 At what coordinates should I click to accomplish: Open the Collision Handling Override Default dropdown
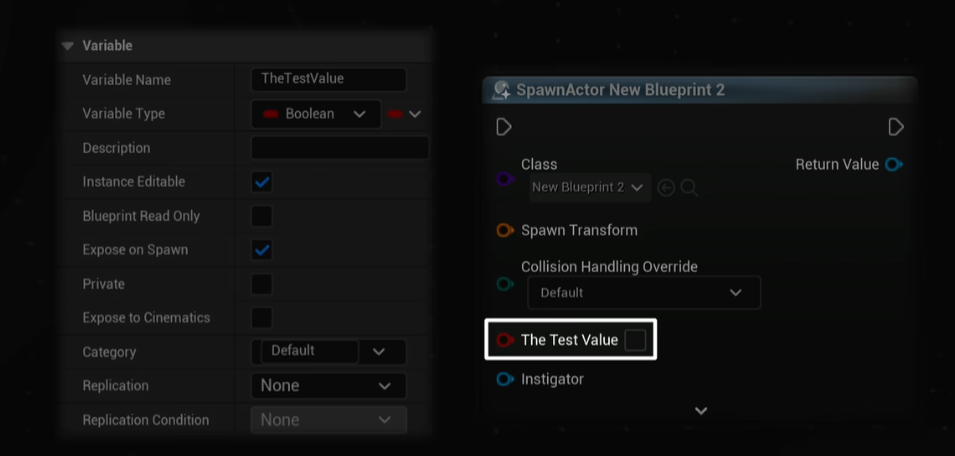click(x=643, y=293)
